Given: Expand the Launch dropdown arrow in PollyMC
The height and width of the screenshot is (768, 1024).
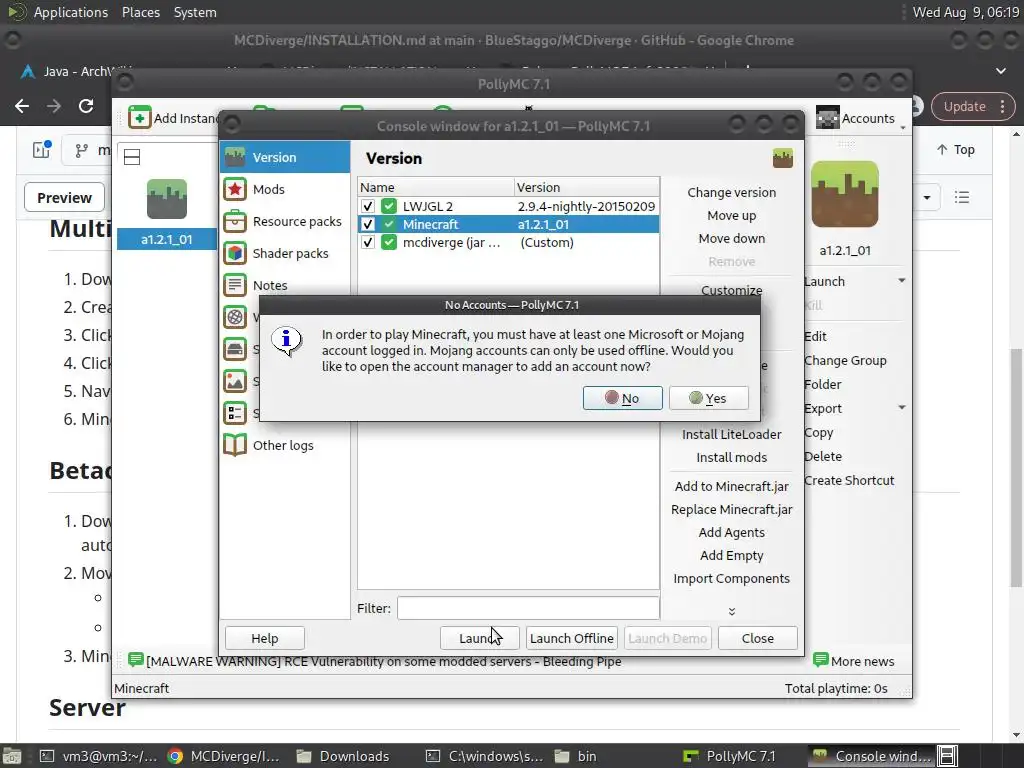Looking at the screenshot, I should tap(901, 281).
